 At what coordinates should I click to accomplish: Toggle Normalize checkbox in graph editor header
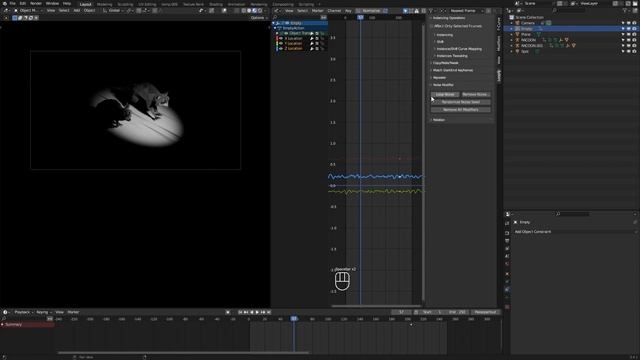[359, 11]
